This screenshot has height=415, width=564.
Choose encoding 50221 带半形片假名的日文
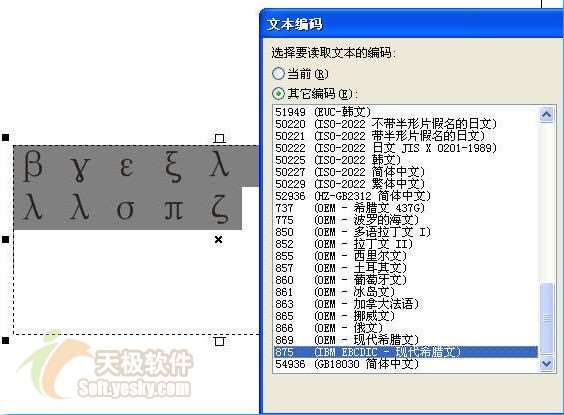coord(405,136)
